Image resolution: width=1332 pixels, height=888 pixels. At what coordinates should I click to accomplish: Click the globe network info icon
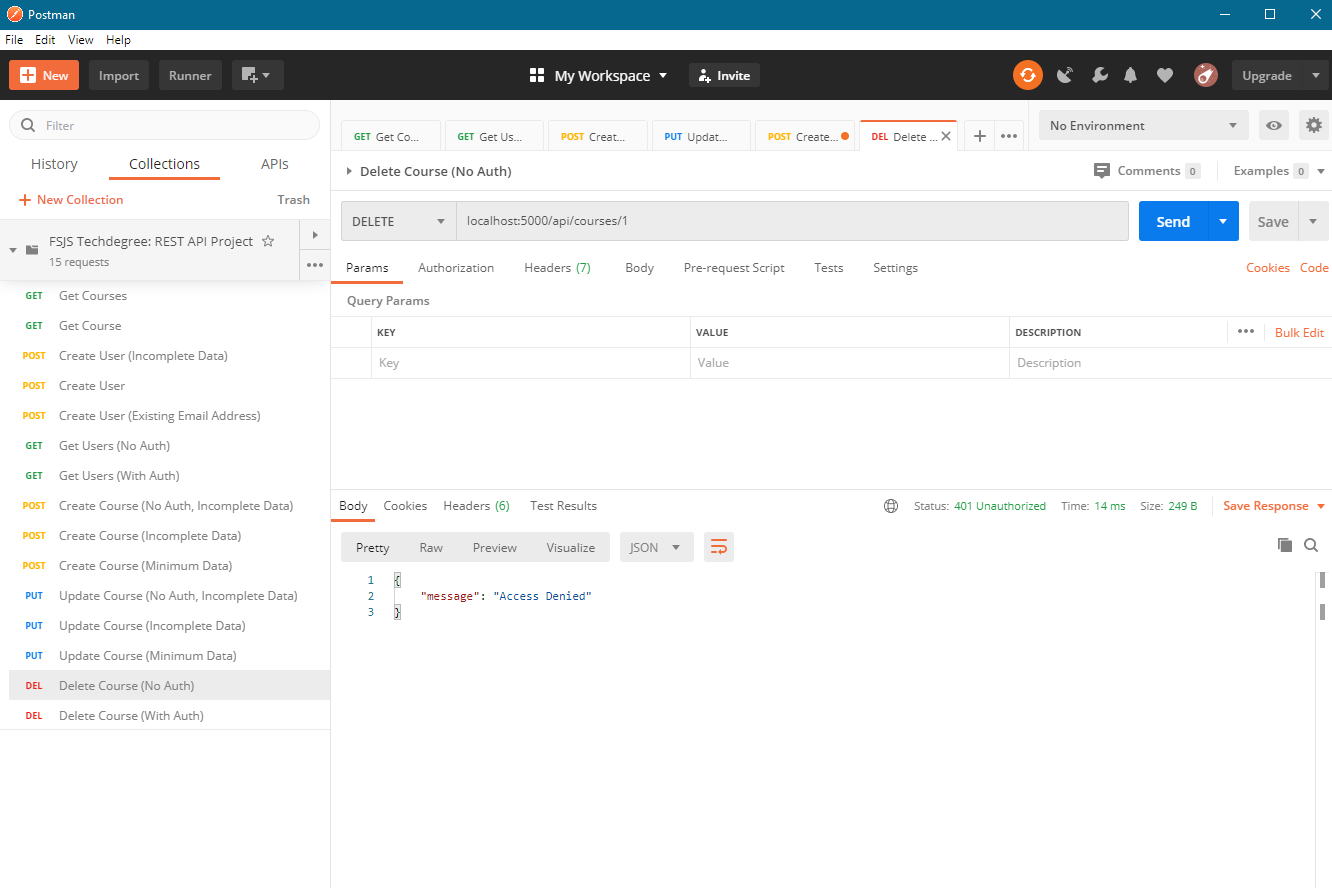(x=890, y=505)
